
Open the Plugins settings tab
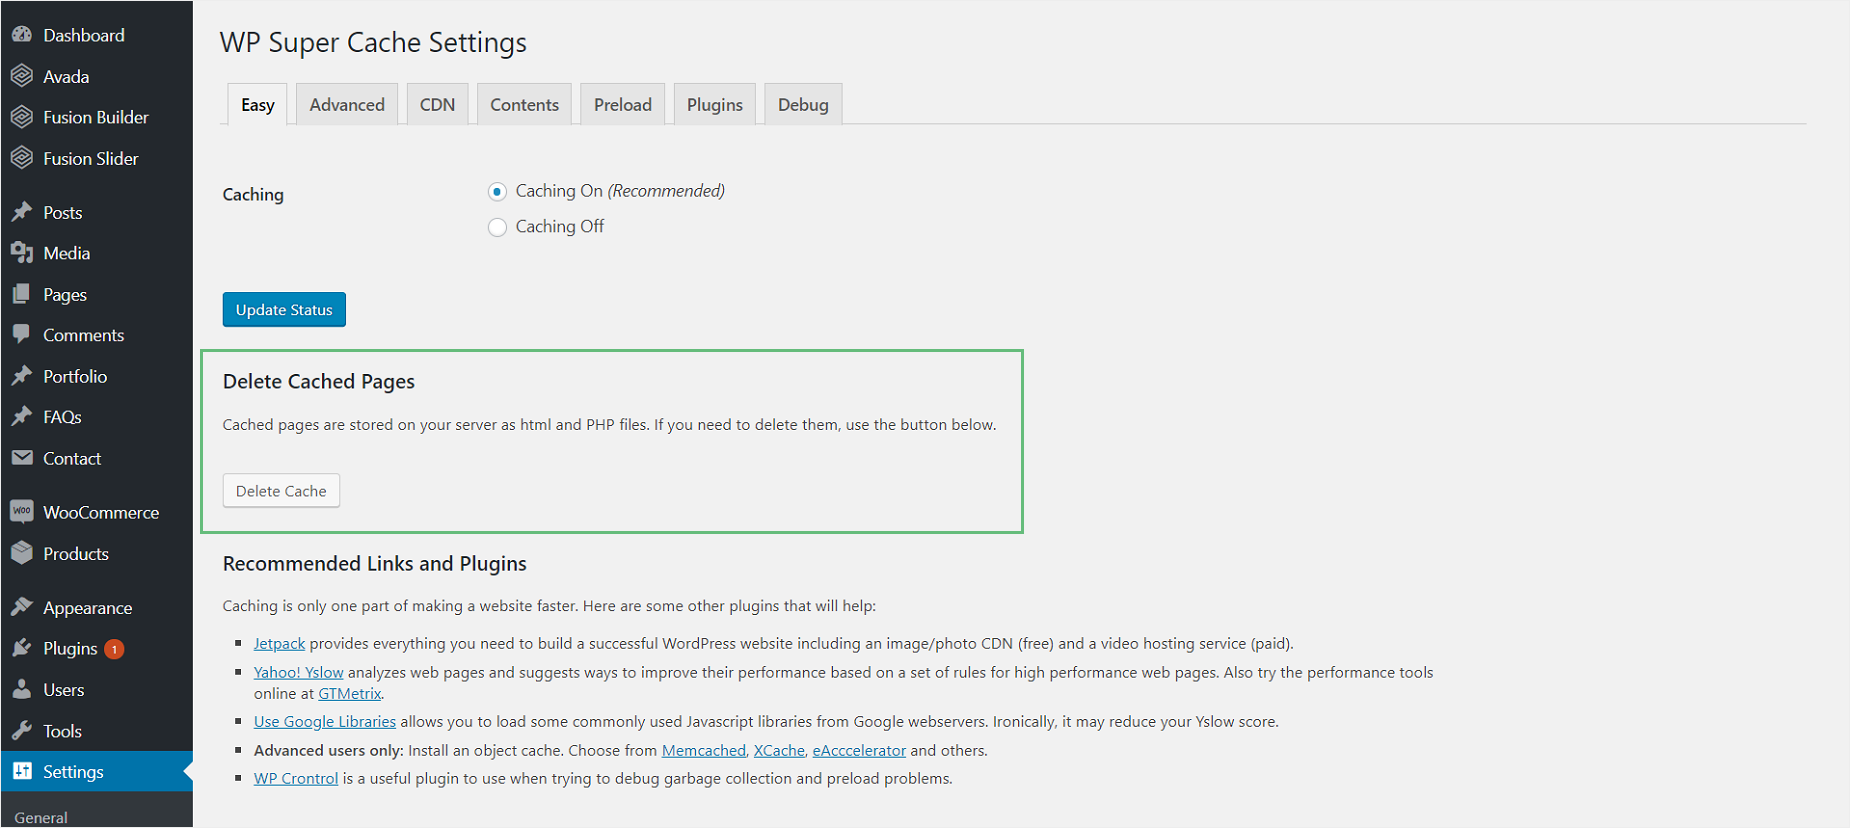[715, 105]
